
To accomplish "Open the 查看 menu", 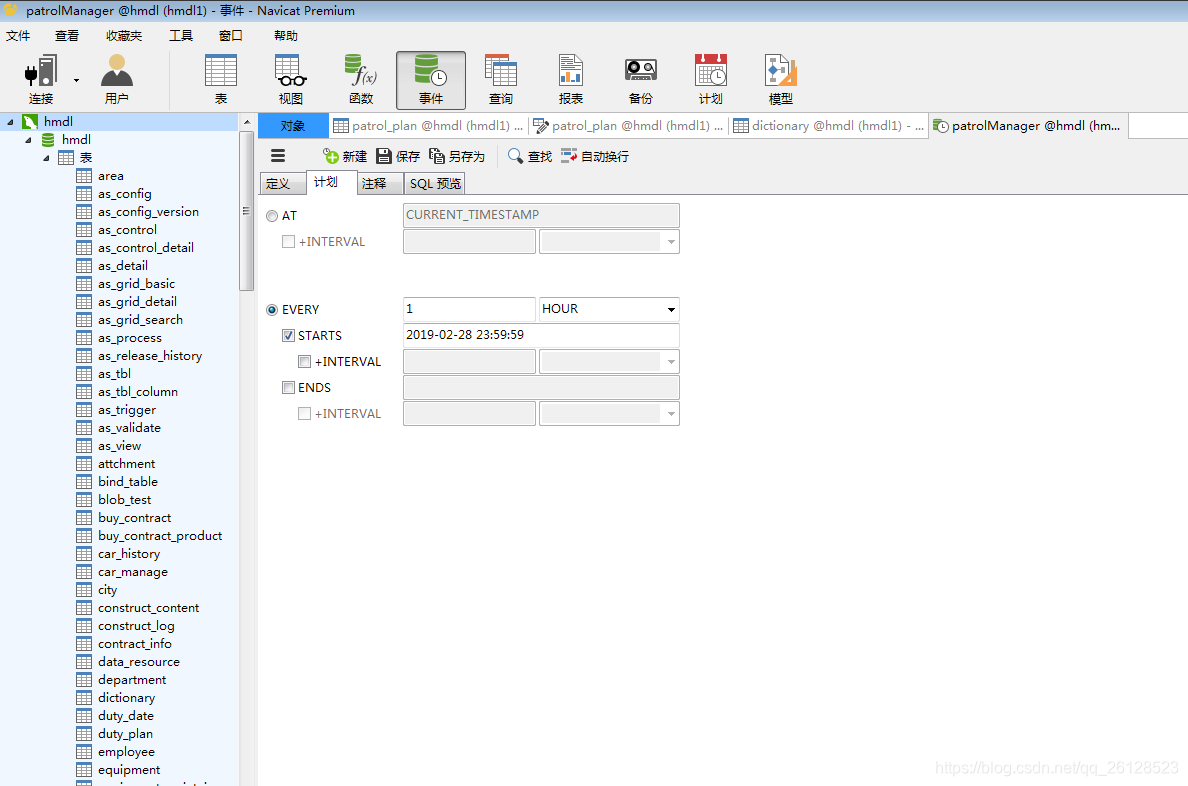I will click(x=67, y=36).
